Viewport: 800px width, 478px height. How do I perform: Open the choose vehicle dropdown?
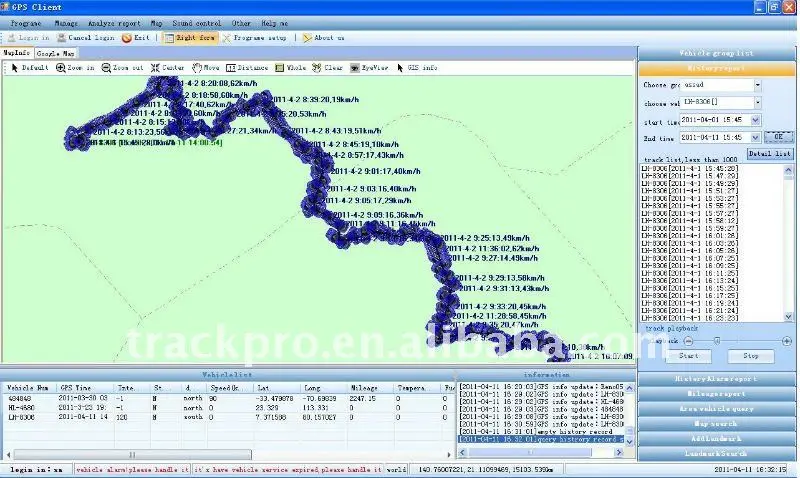click(757, 103)
